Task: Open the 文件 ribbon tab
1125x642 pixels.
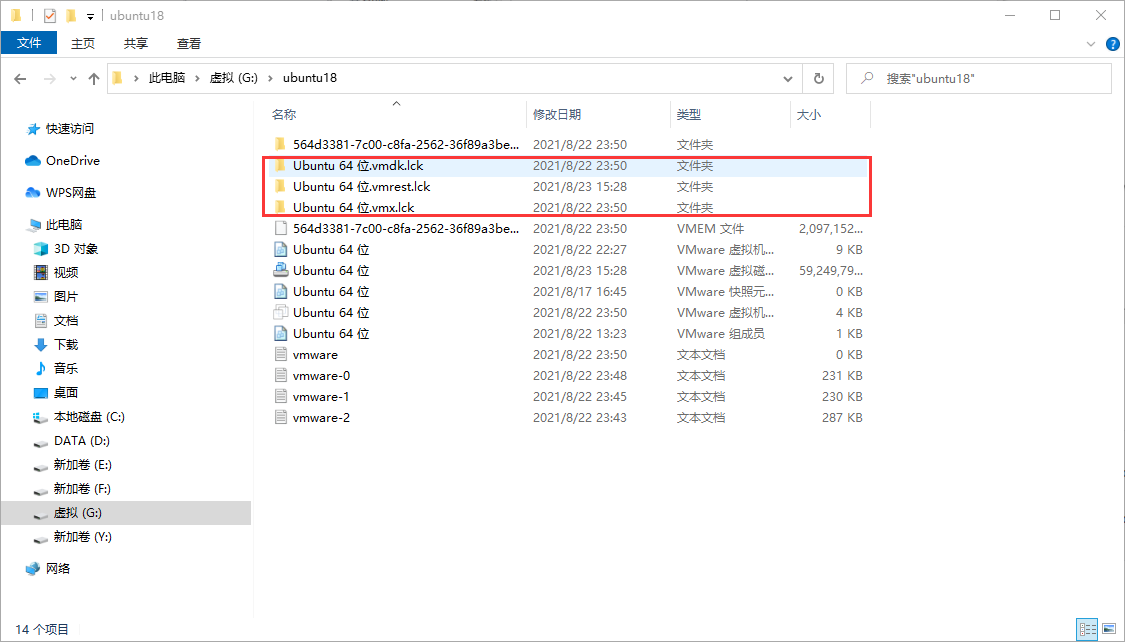Action: [x=29, y=43]
